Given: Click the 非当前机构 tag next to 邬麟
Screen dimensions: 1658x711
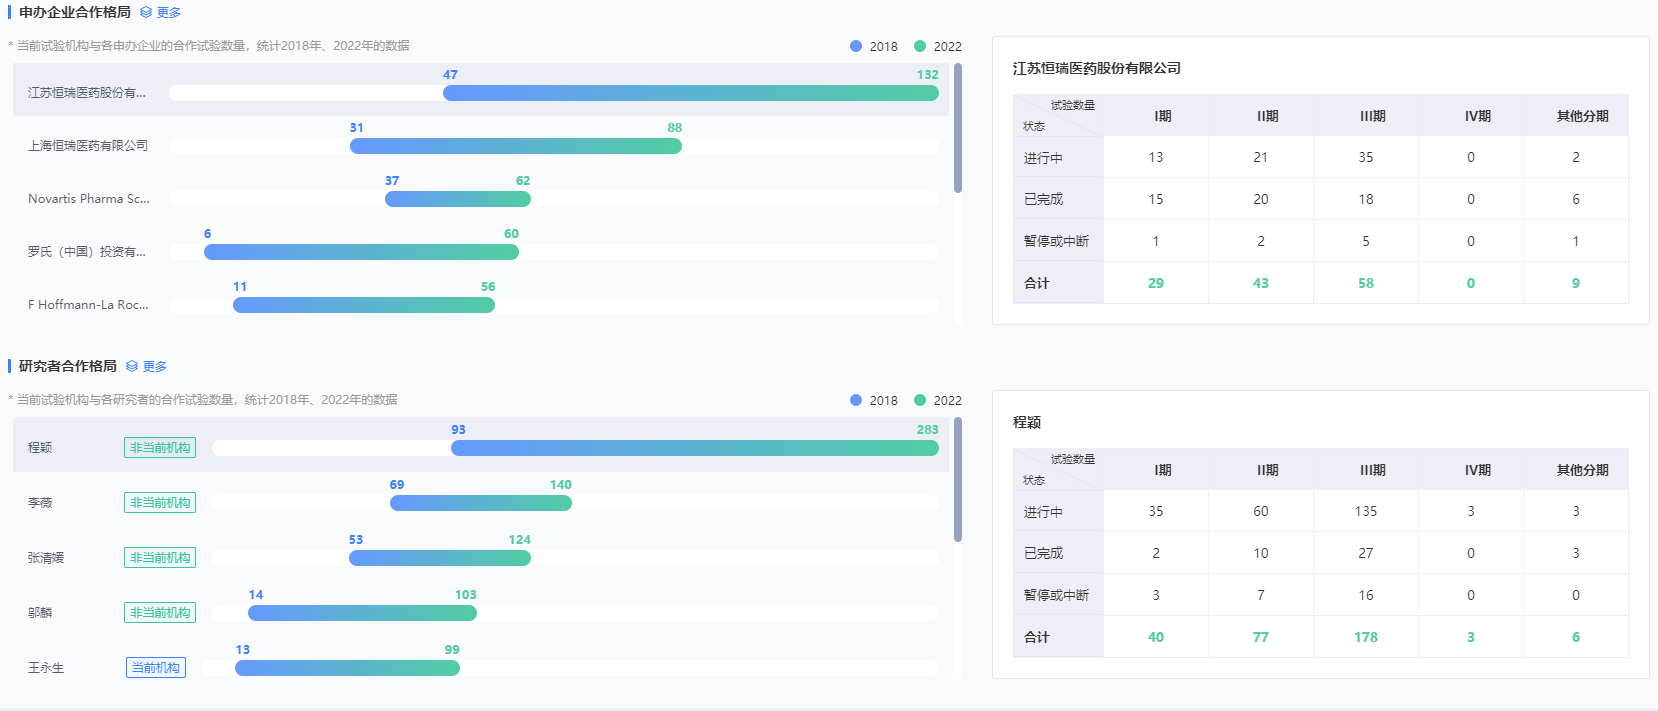Looking at the screenshot, I should point(160,613).
